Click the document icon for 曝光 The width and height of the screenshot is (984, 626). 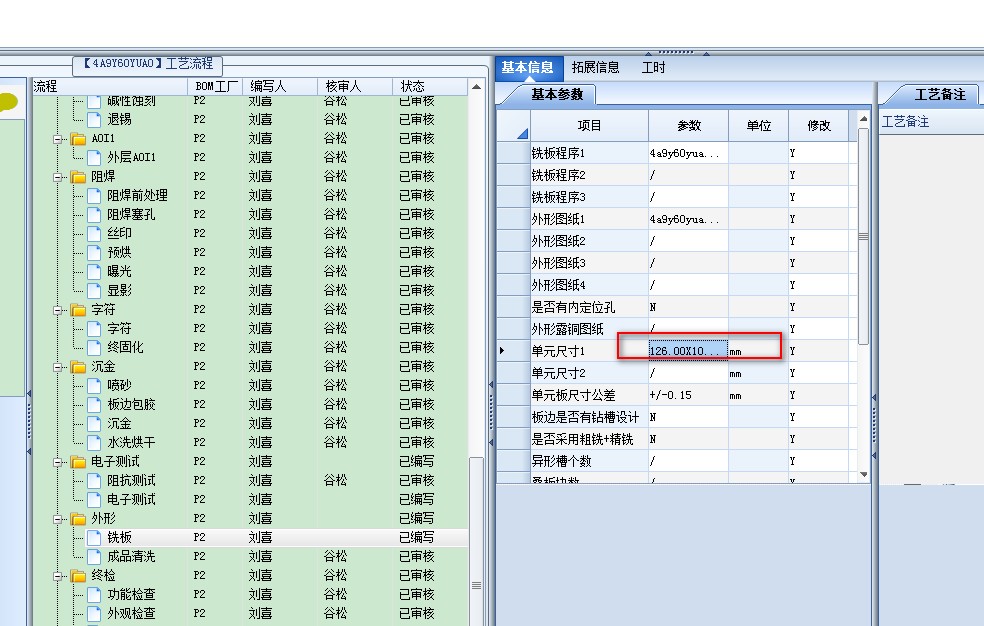coord(94,272)
